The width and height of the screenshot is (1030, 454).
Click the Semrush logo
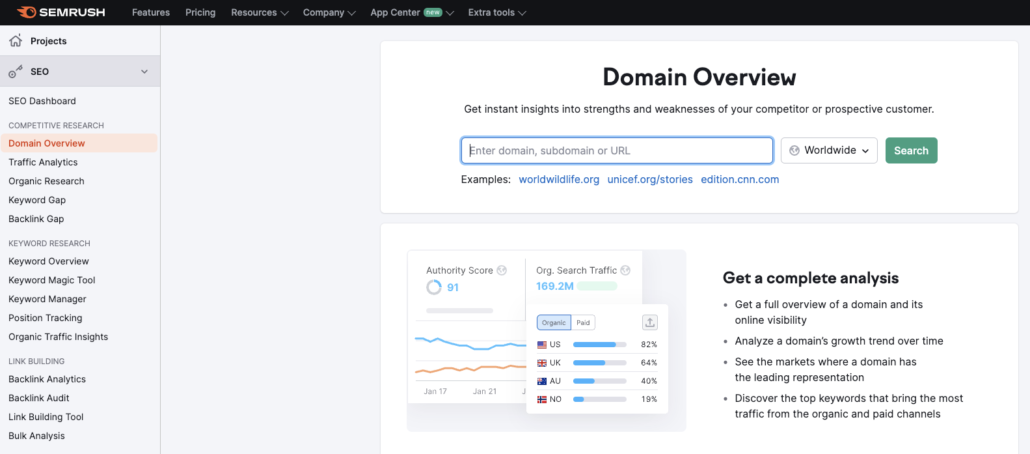pyautogui.click(x=60, y=12)
